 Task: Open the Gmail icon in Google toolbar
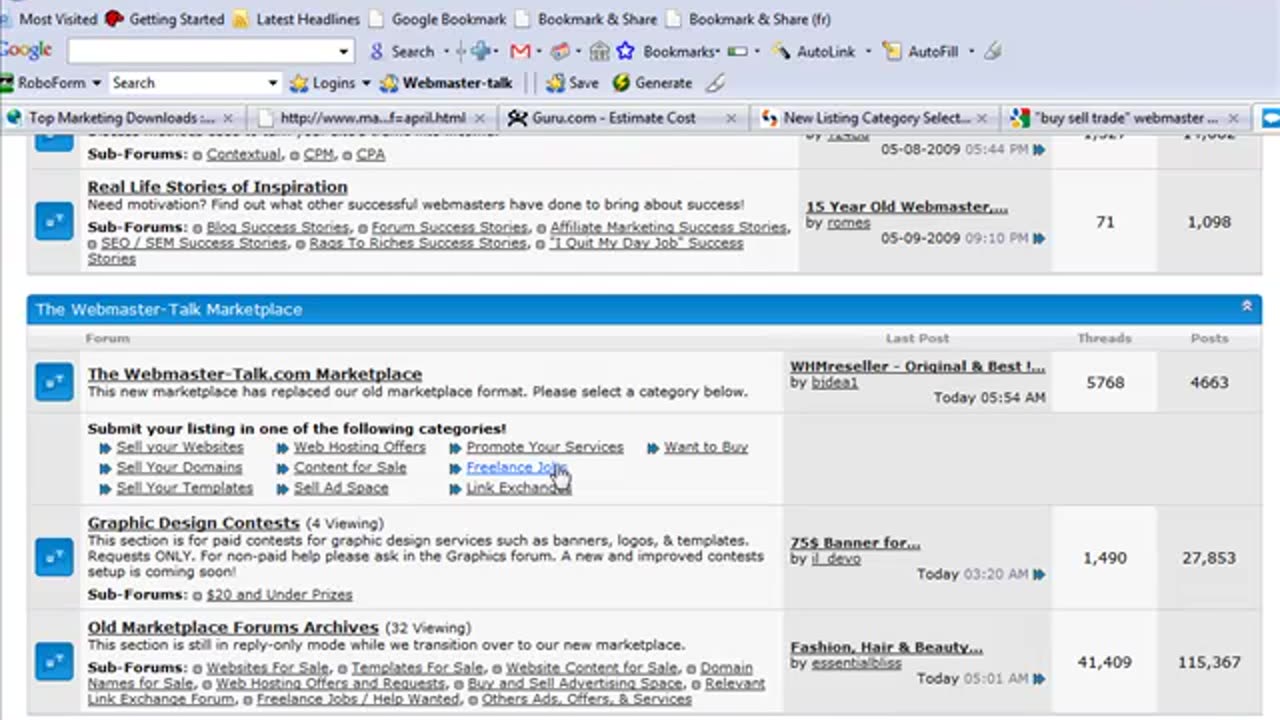point(519,51)
